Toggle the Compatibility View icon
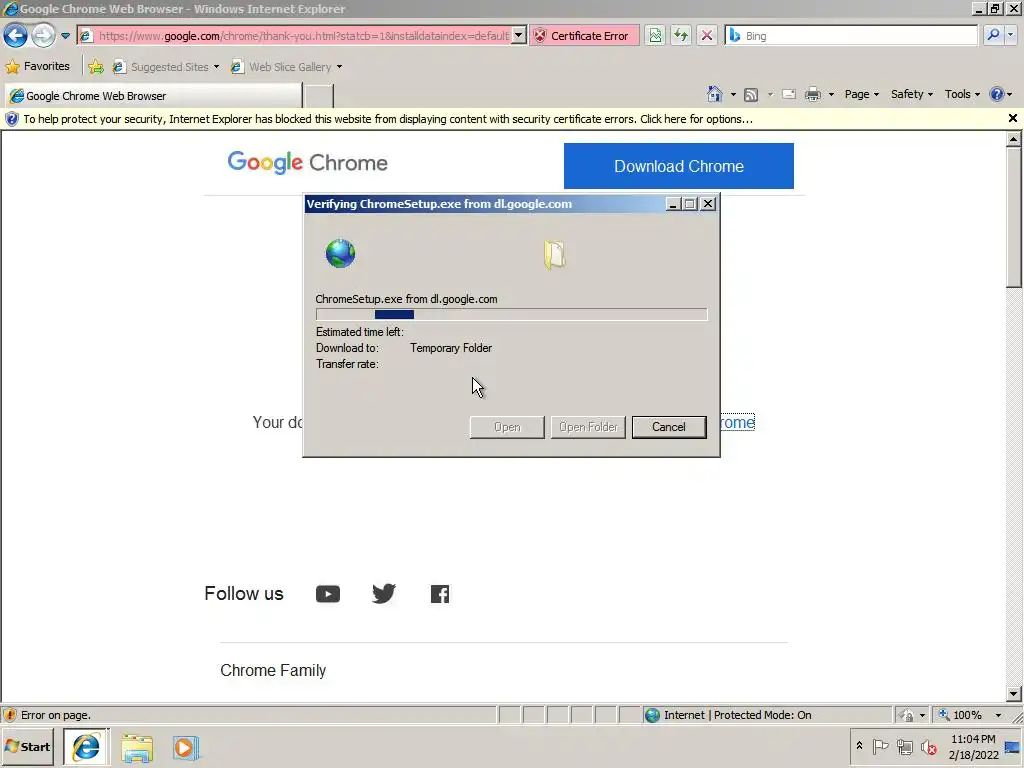 (655, 36)
